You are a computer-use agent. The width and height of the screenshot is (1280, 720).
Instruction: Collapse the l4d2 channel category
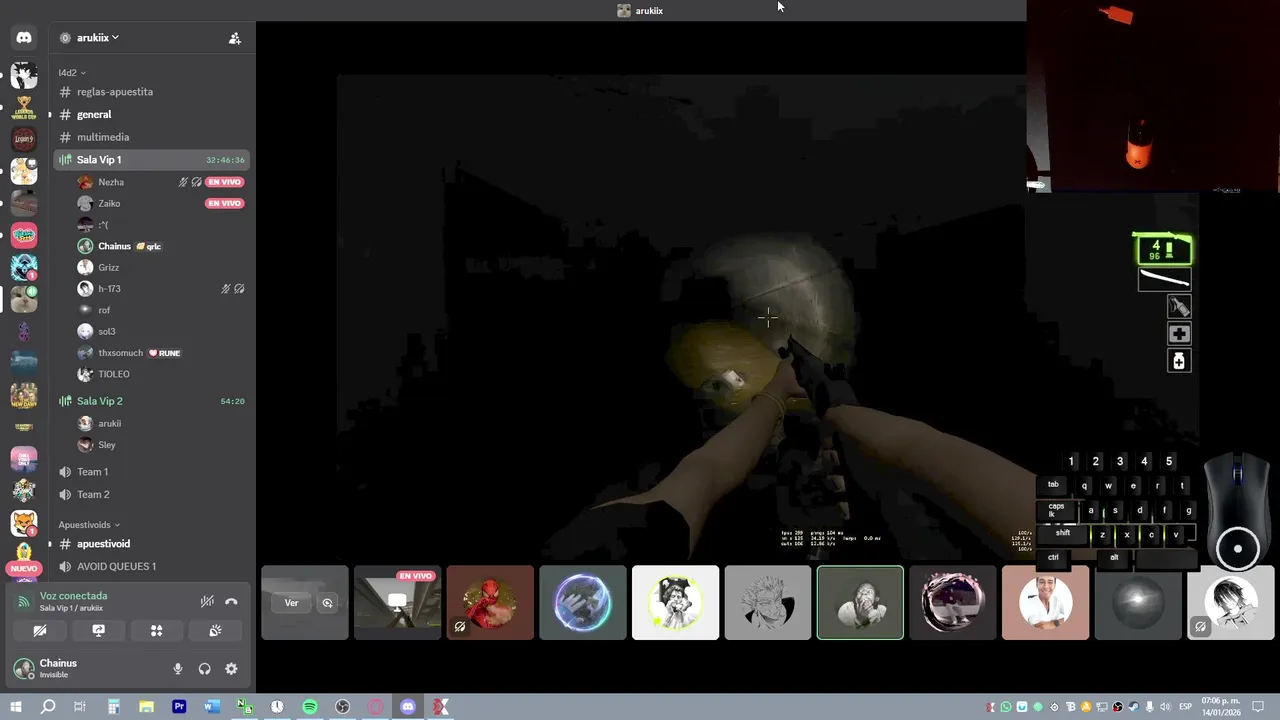click(x=71, y=73)
